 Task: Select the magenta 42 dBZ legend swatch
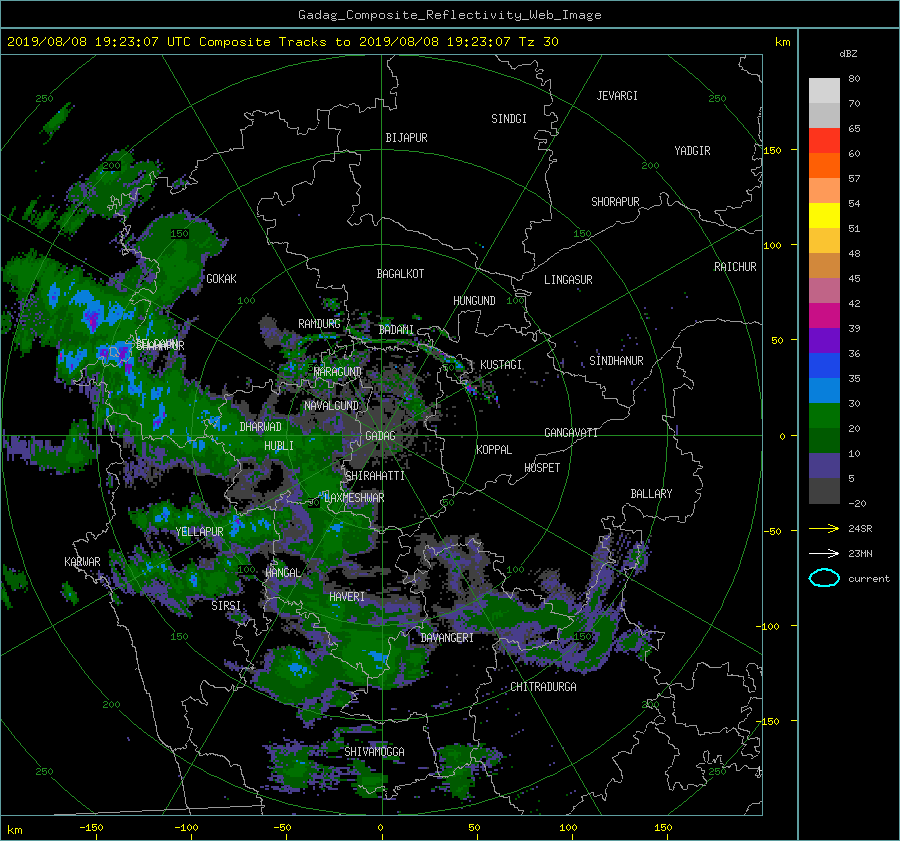[824, 316]
